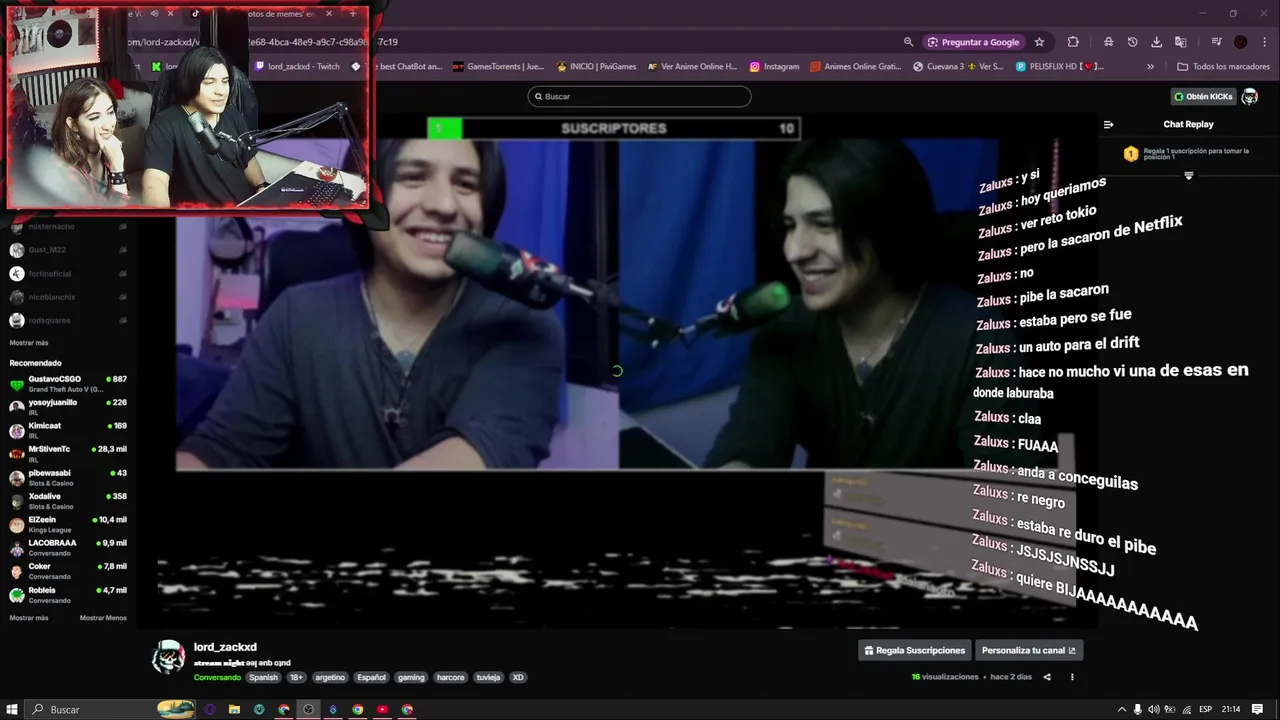Select the harcore tag
Screen dimensions: 1280x720
[450, 677]
